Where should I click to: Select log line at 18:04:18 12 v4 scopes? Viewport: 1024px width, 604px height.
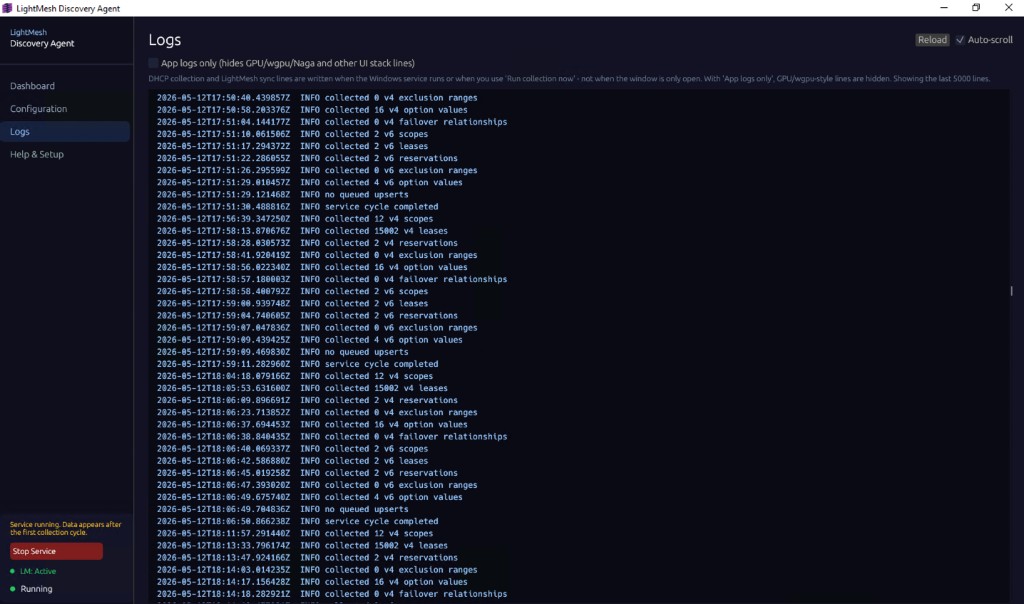[x=295, y=376]
